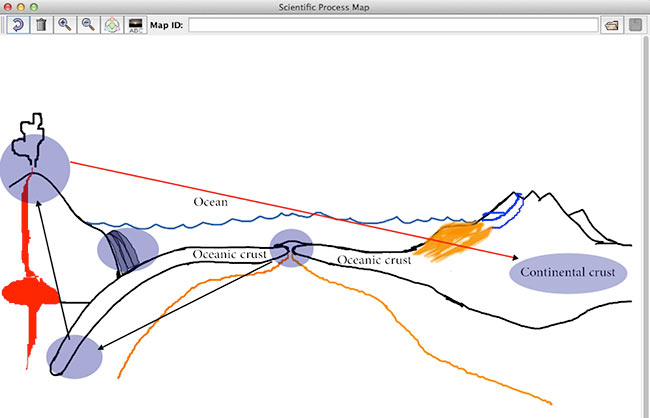Click the undo arrow toolbar icon
650x418 pixels.
[18, 25]
